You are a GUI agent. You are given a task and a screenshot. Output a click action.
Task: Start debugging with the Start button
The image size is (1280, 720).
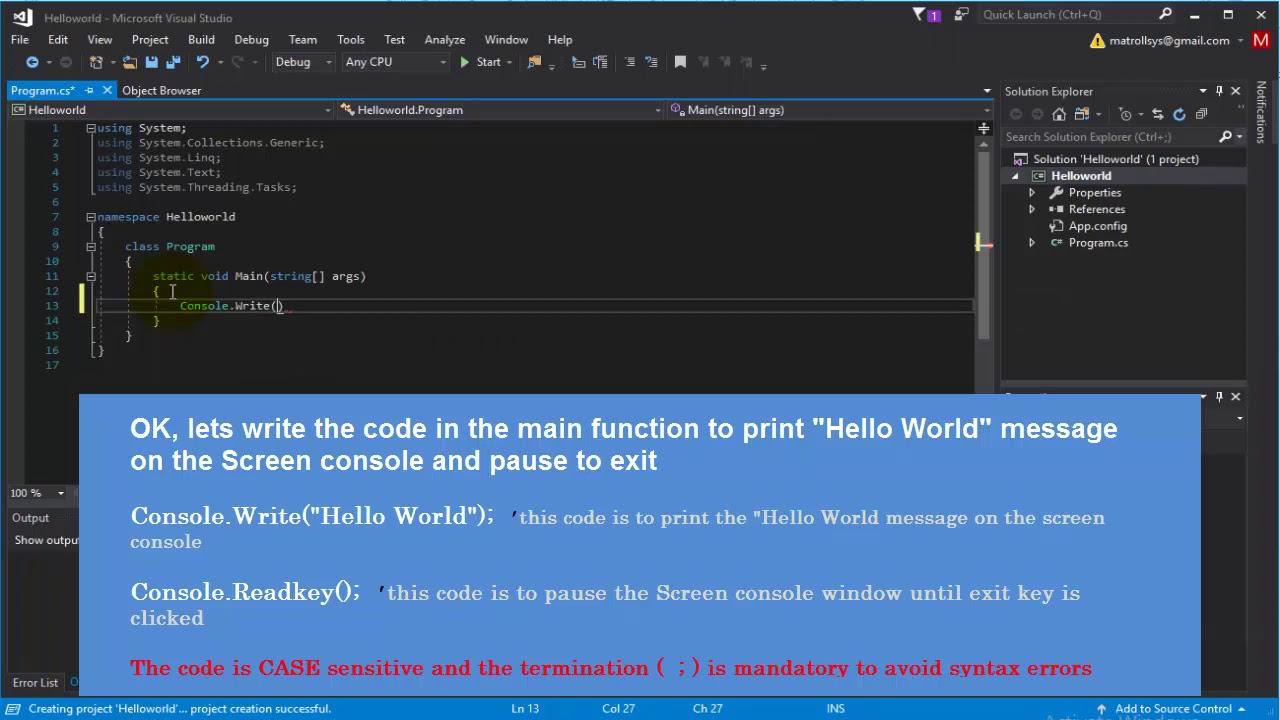pyautogui.click(x=480, y=62)
